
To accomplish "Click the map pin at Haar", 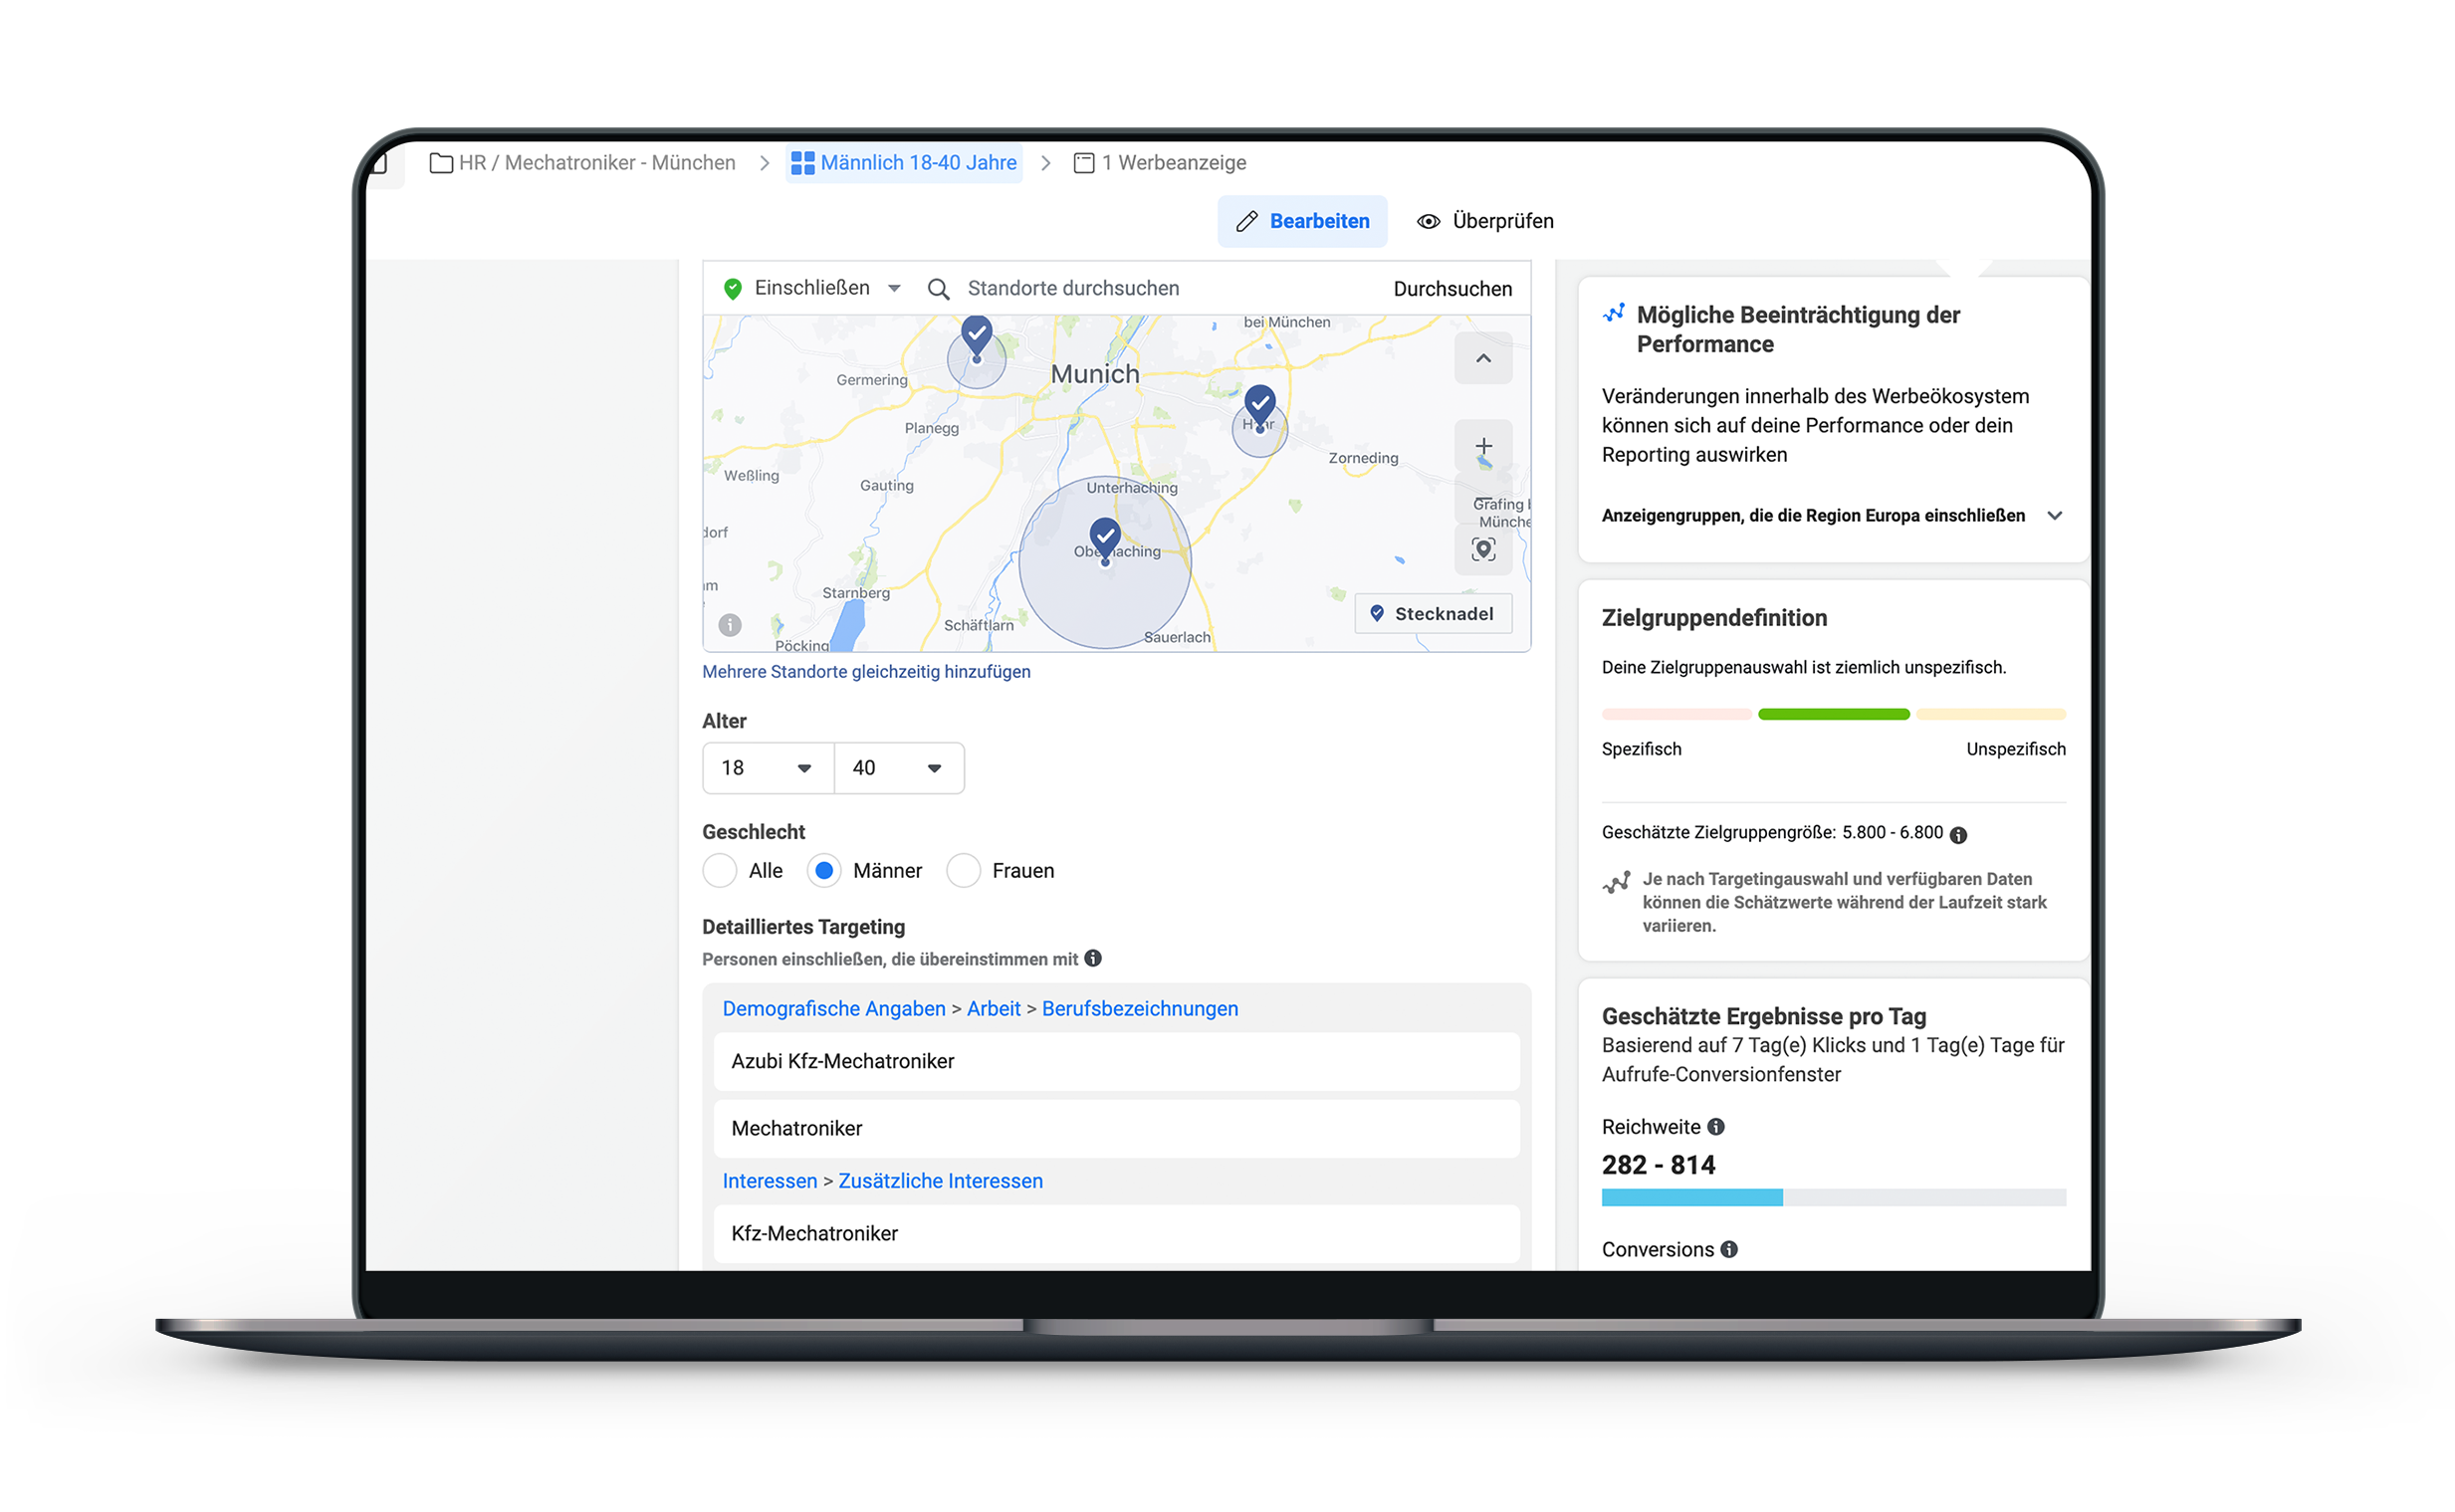I will 1259,406.
